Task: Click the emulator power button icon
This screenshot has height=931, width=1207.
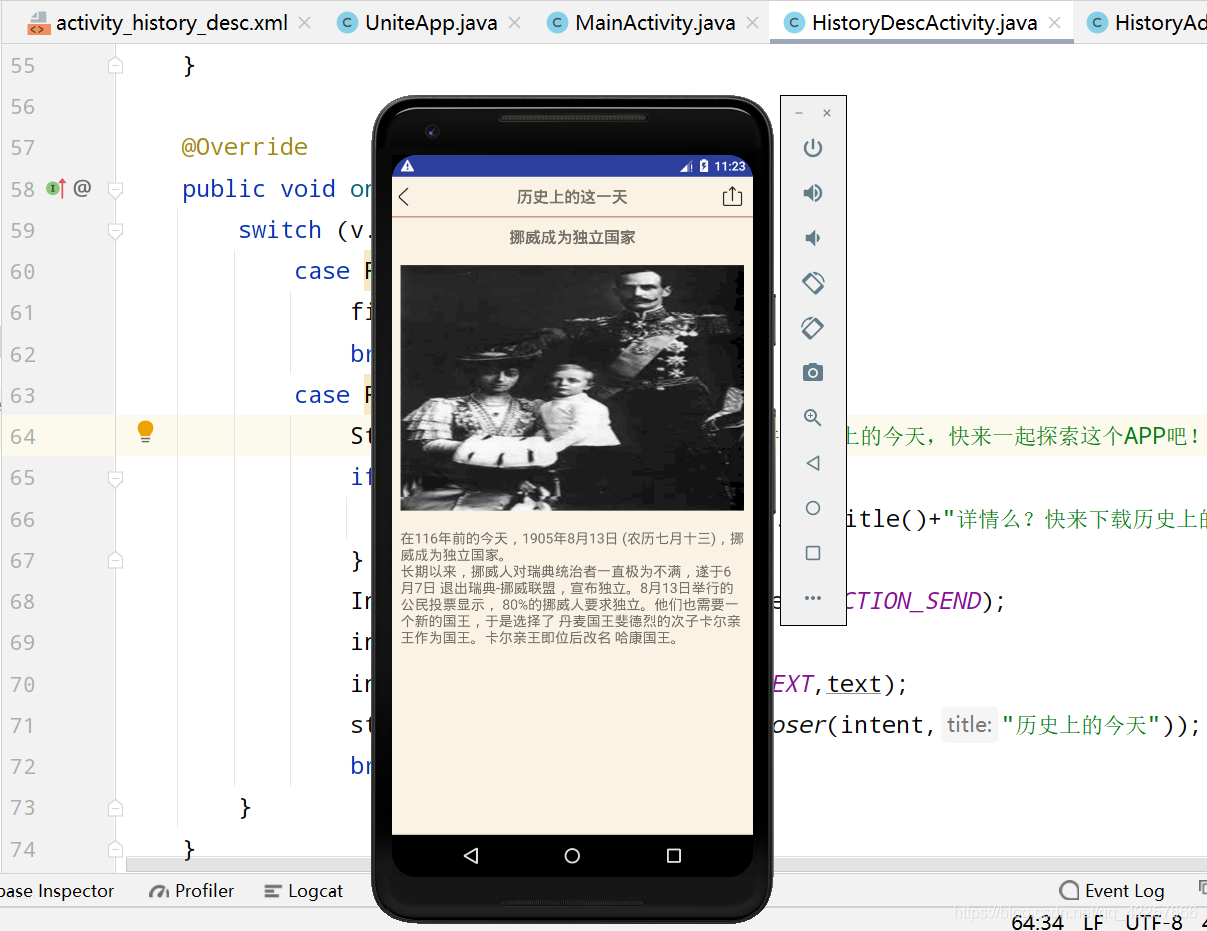Action: 813,148
